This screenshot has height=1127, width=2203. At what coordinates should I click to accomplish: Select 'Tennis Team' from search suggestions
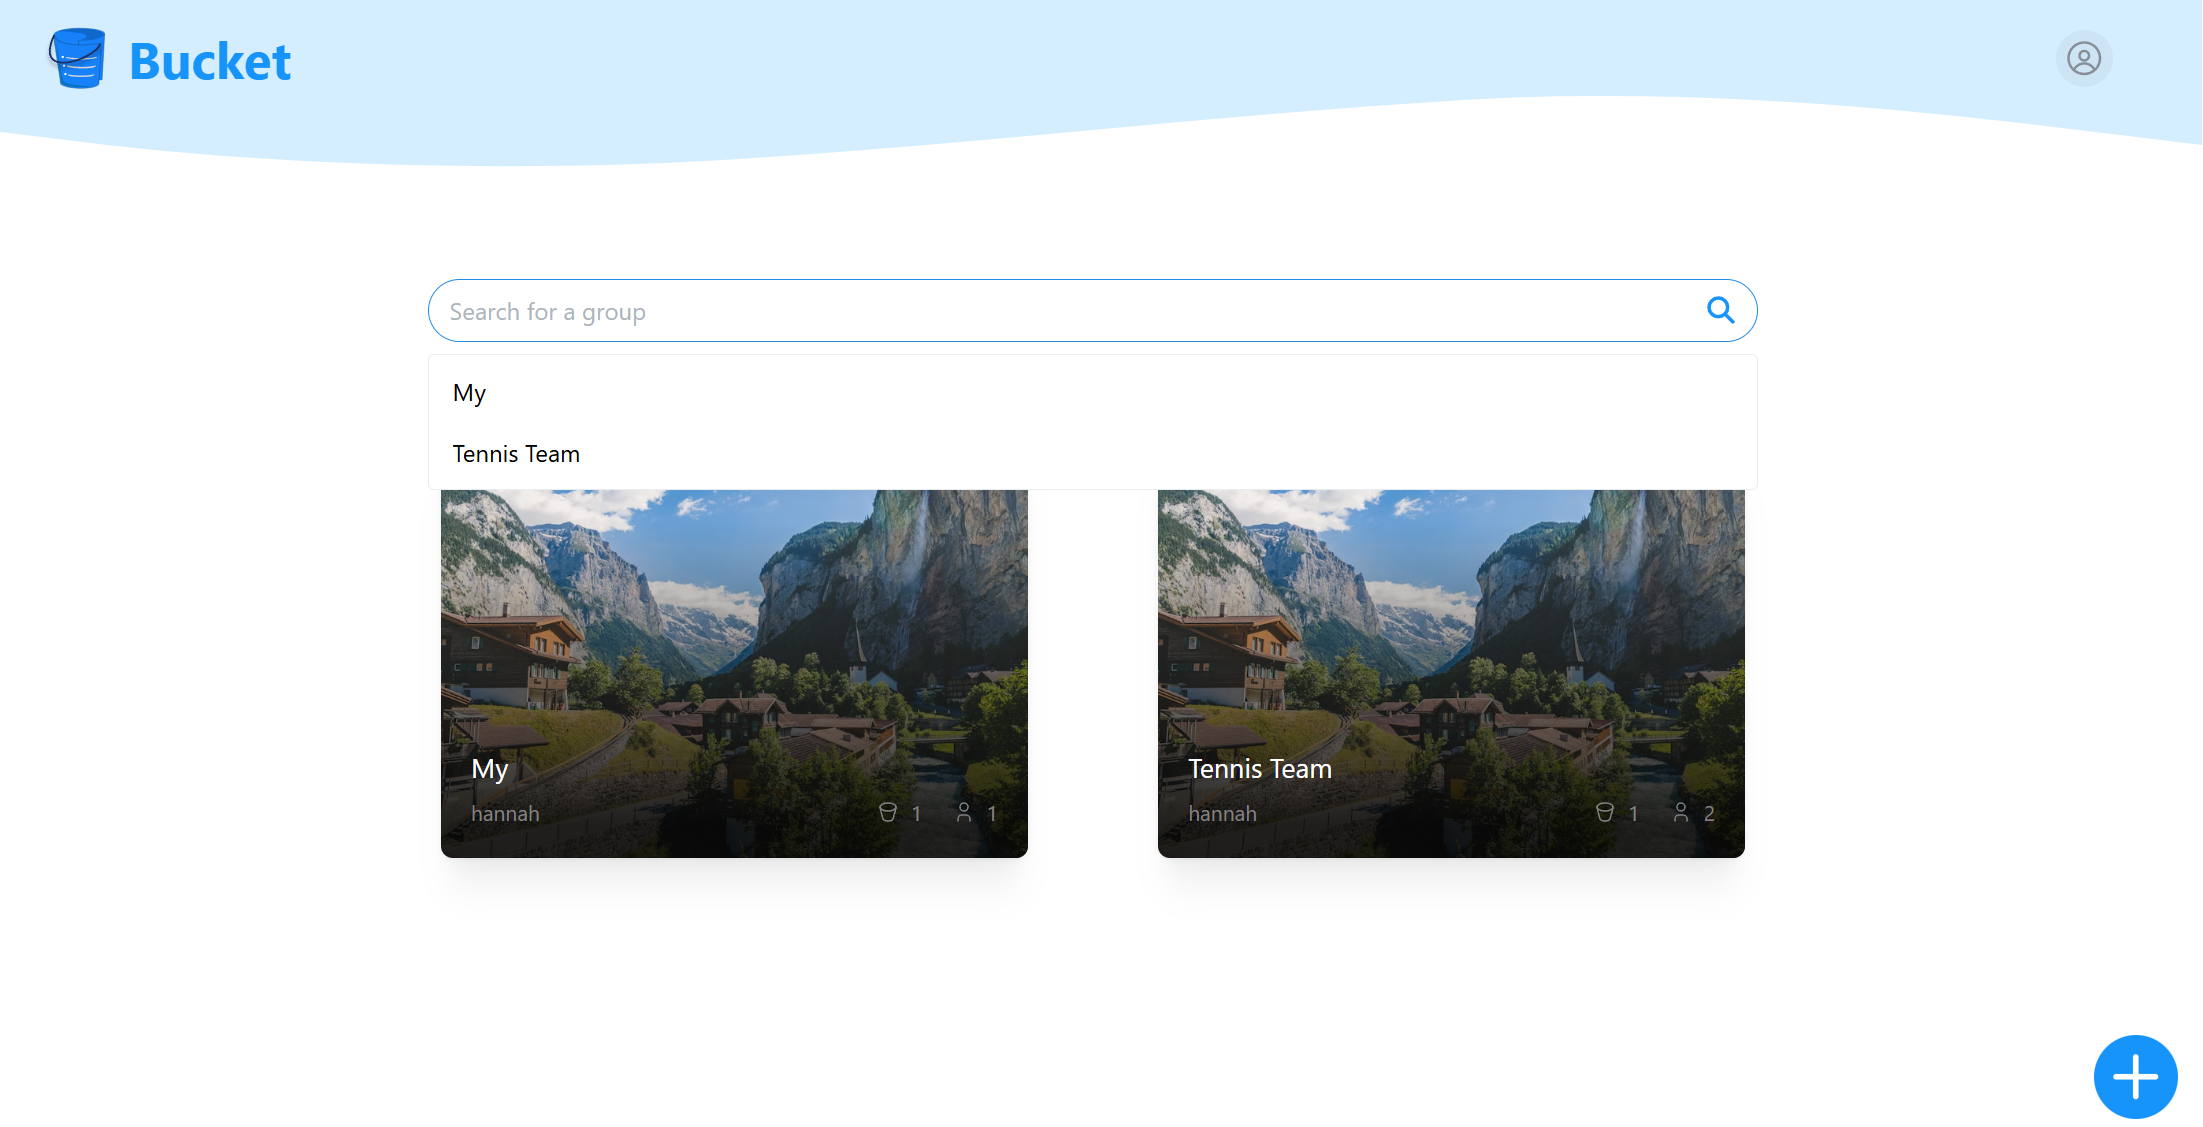pos(516,454)
